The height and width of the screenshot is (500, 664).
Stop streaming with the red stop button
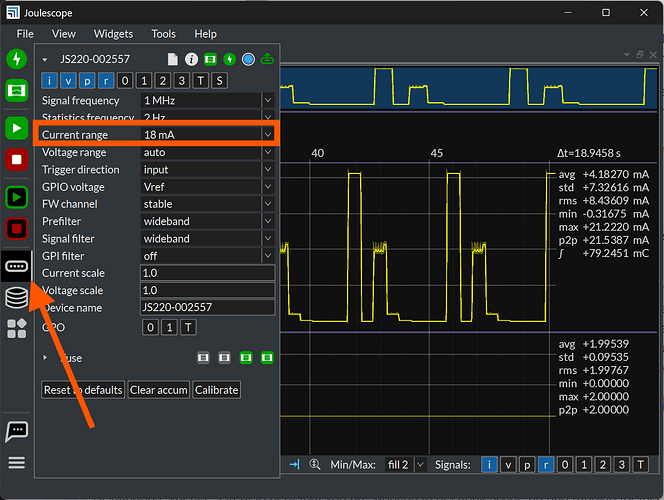pos(17,160)
